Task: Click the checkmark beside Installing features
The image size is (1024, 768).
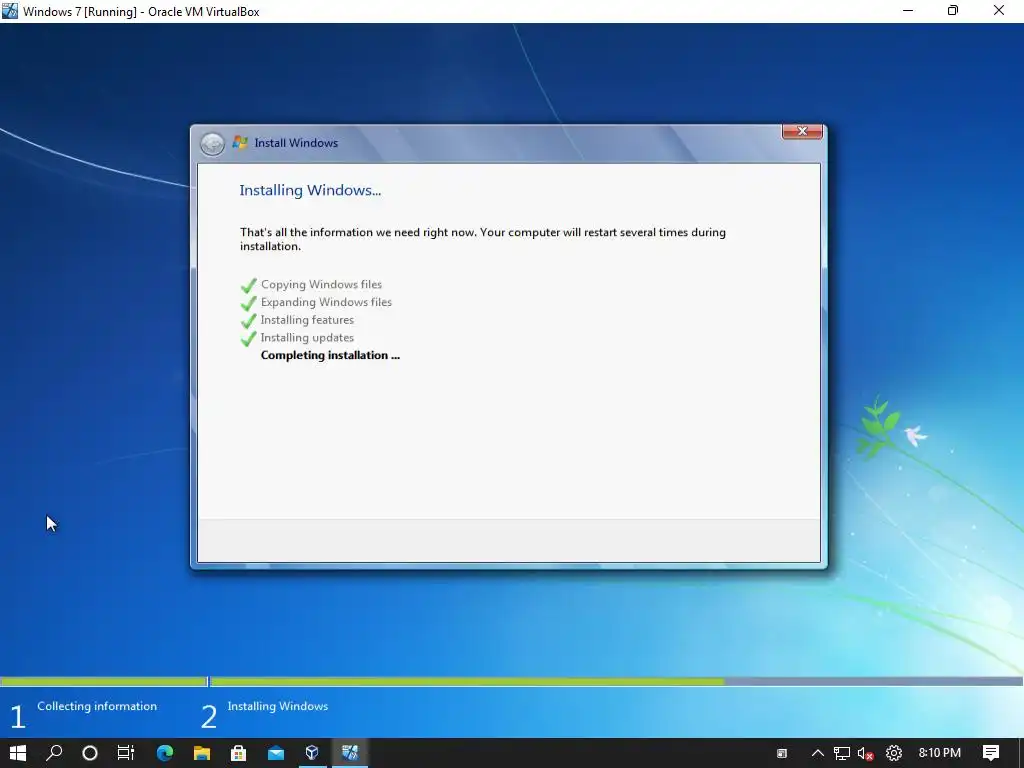Action: pyautogui.click(x=248, y=321)
